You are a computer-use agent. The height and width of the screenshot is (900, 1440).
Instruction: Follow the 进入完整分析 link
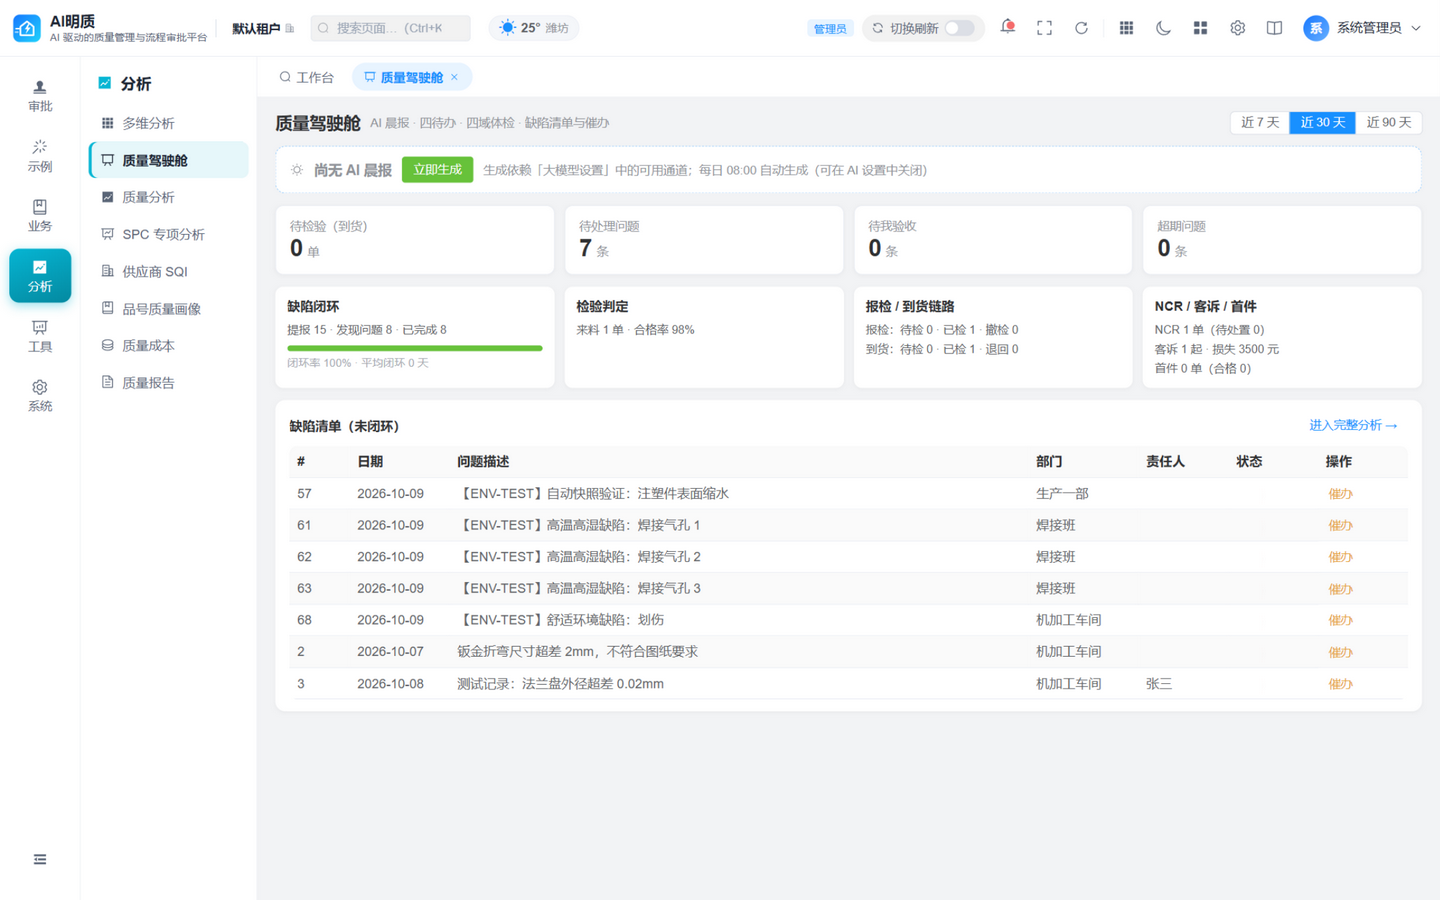[x=1353, y=425]
